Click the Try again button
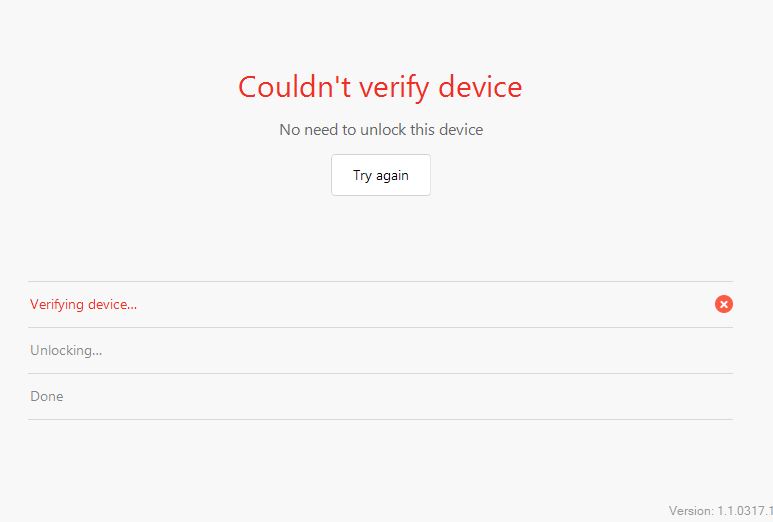The image size is (773, 522). pos(380,175)
